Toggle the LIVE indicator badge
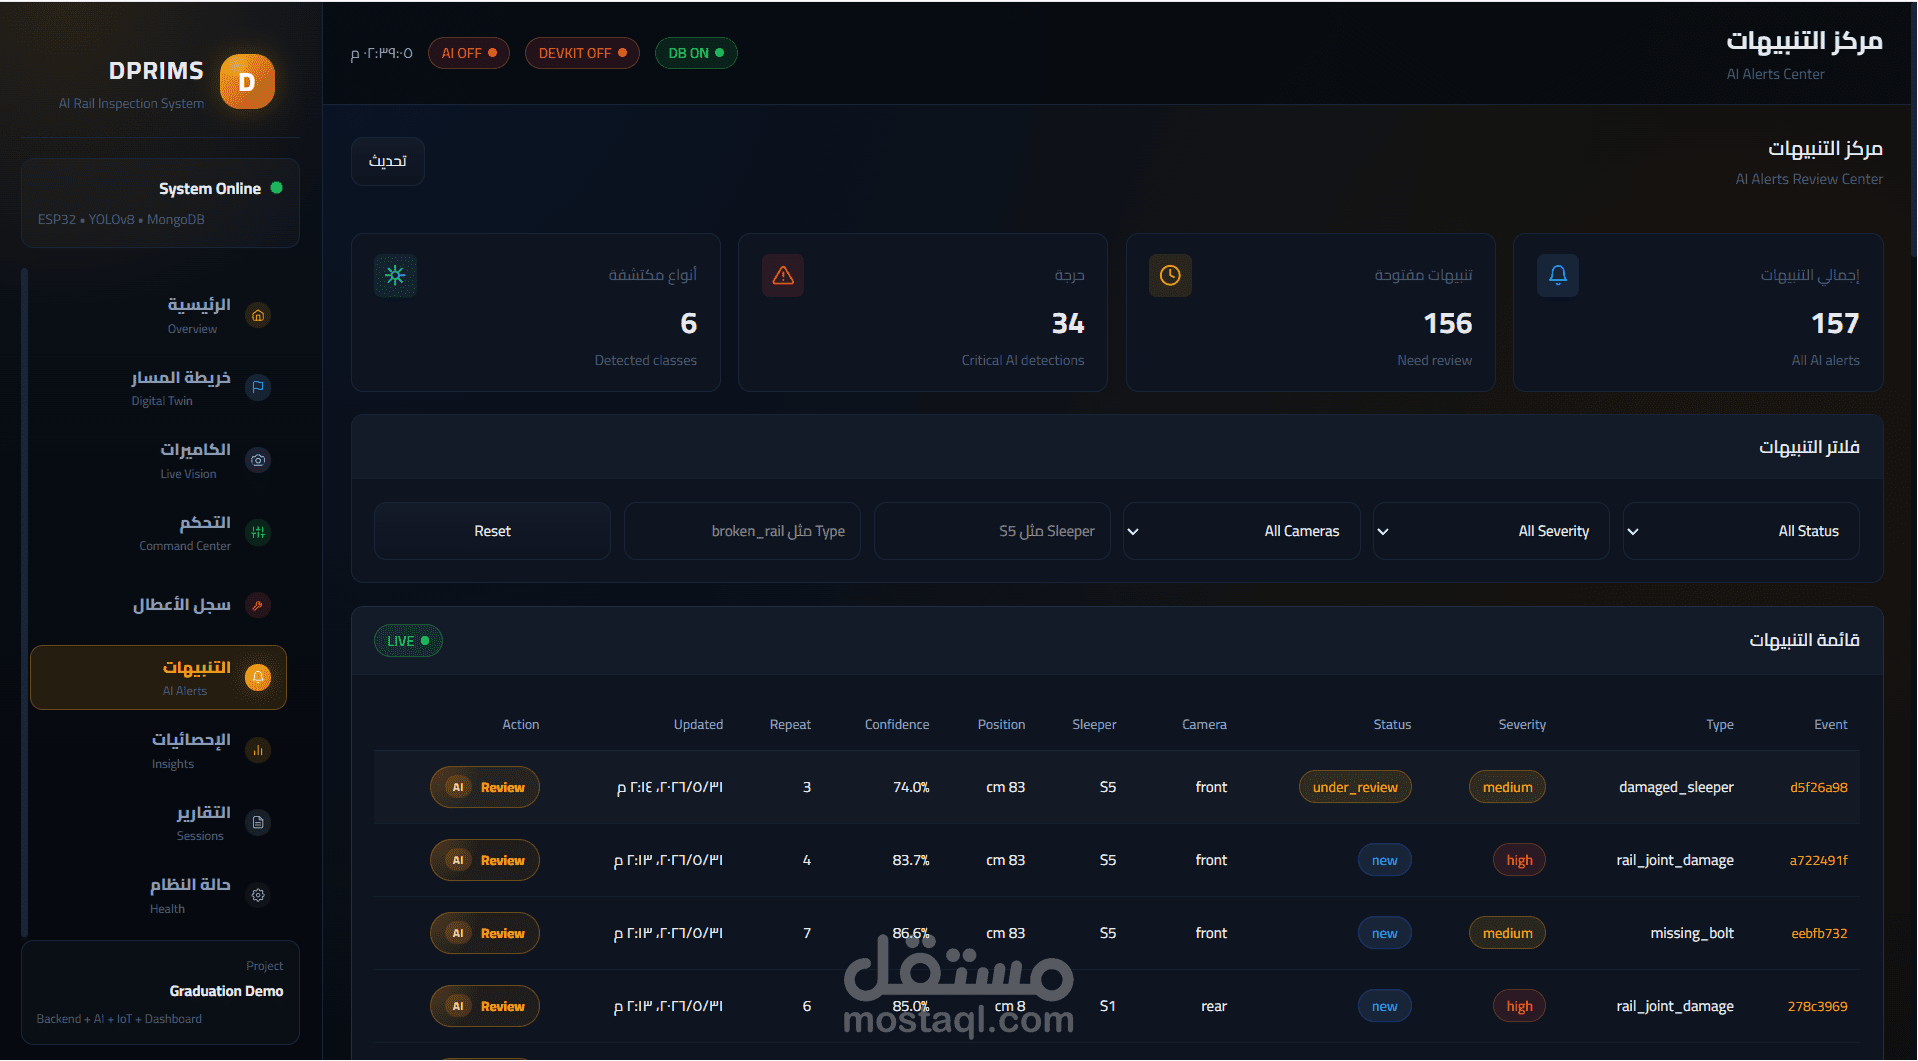This screenshot has width=1918, height=1061. coord(408,641)
